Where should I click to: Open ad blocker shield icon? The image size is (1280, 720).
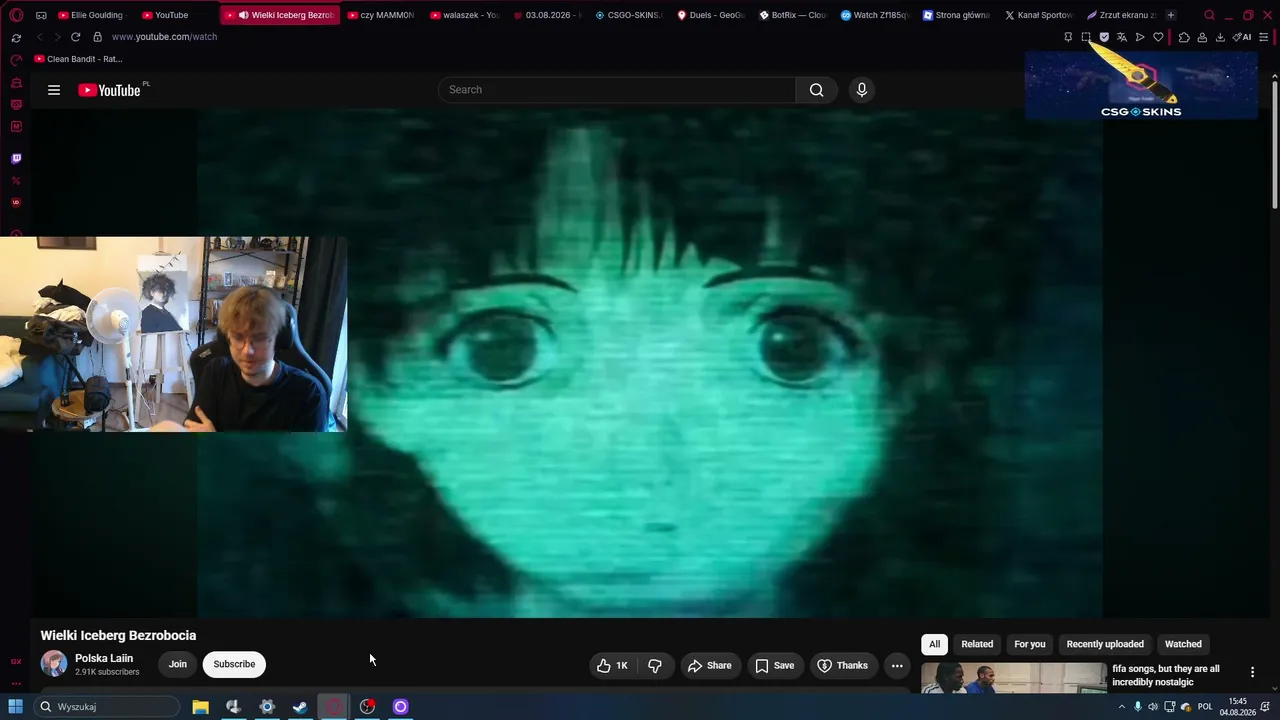[x=1104, y=37]
